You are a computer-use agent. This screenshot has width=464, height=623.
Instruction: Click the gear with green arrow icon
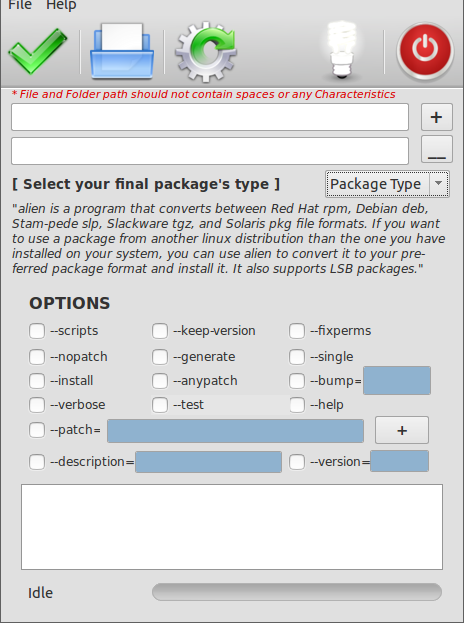click(206, 52)
